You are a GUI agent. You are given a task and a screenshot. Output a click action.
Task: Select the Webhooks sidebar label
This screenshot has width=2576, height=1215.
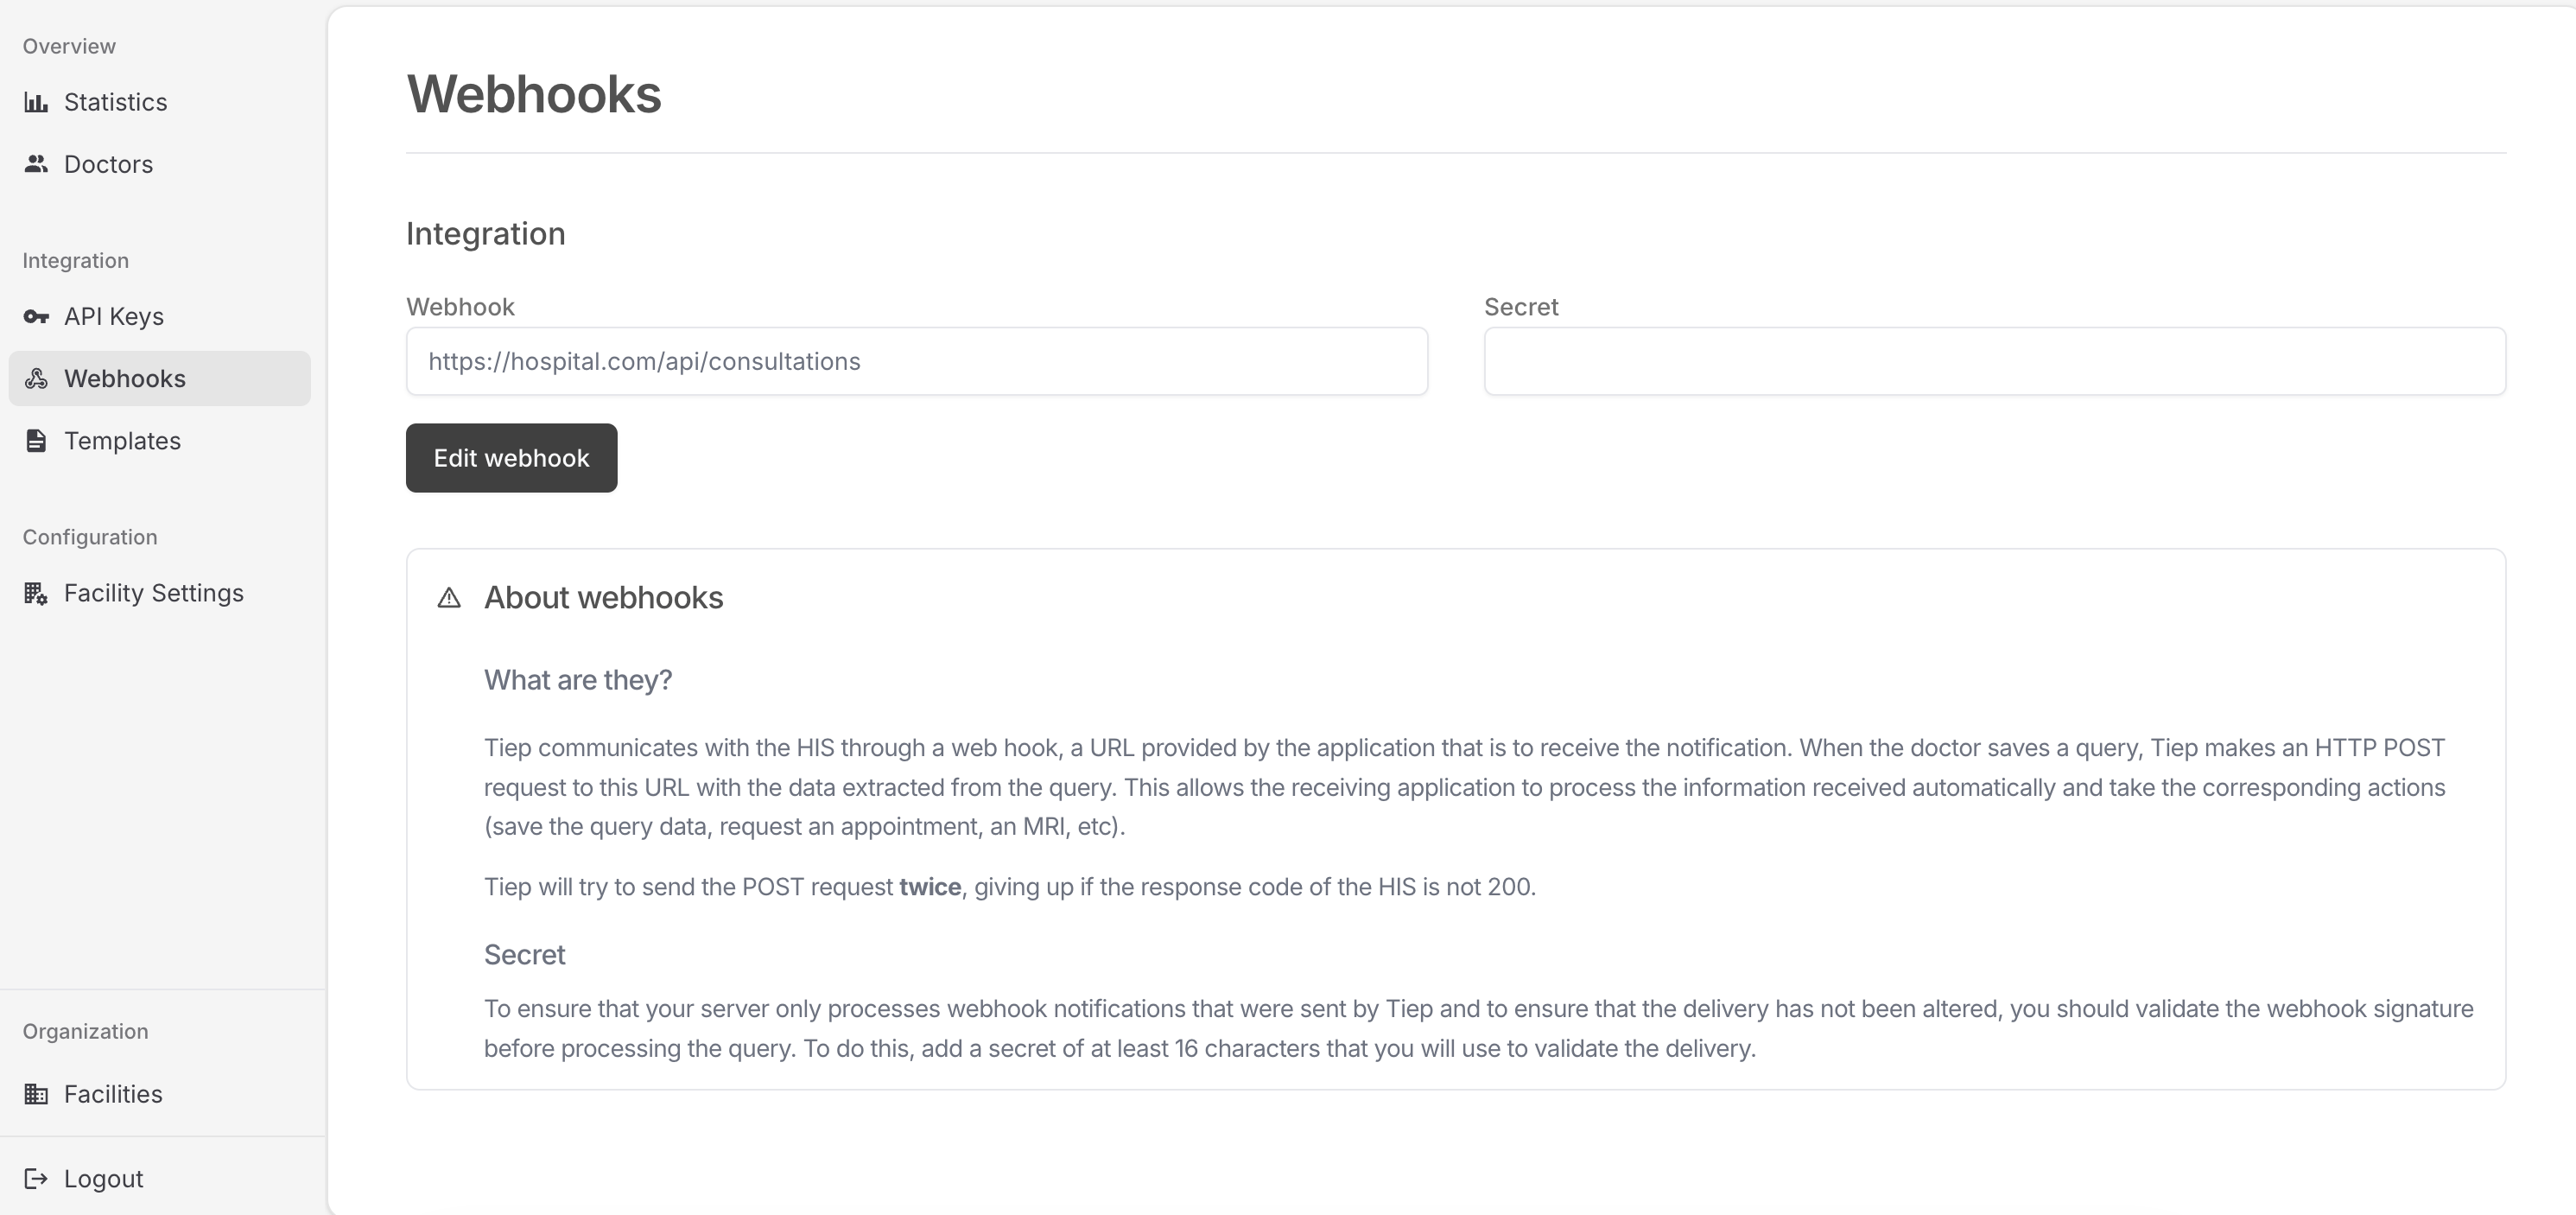pos(125,379)
